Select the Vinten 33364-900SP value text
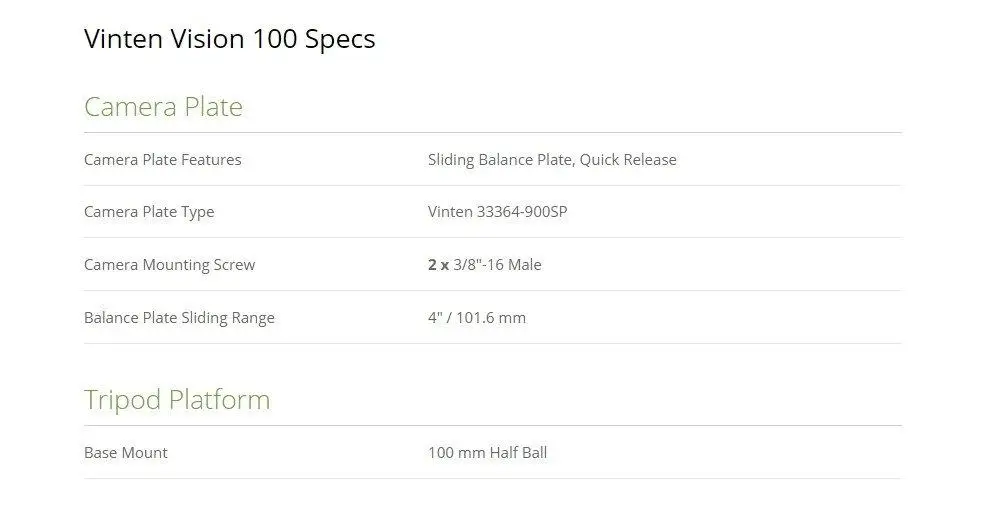Viewport: 995px width, 506px height. point(498,212)
